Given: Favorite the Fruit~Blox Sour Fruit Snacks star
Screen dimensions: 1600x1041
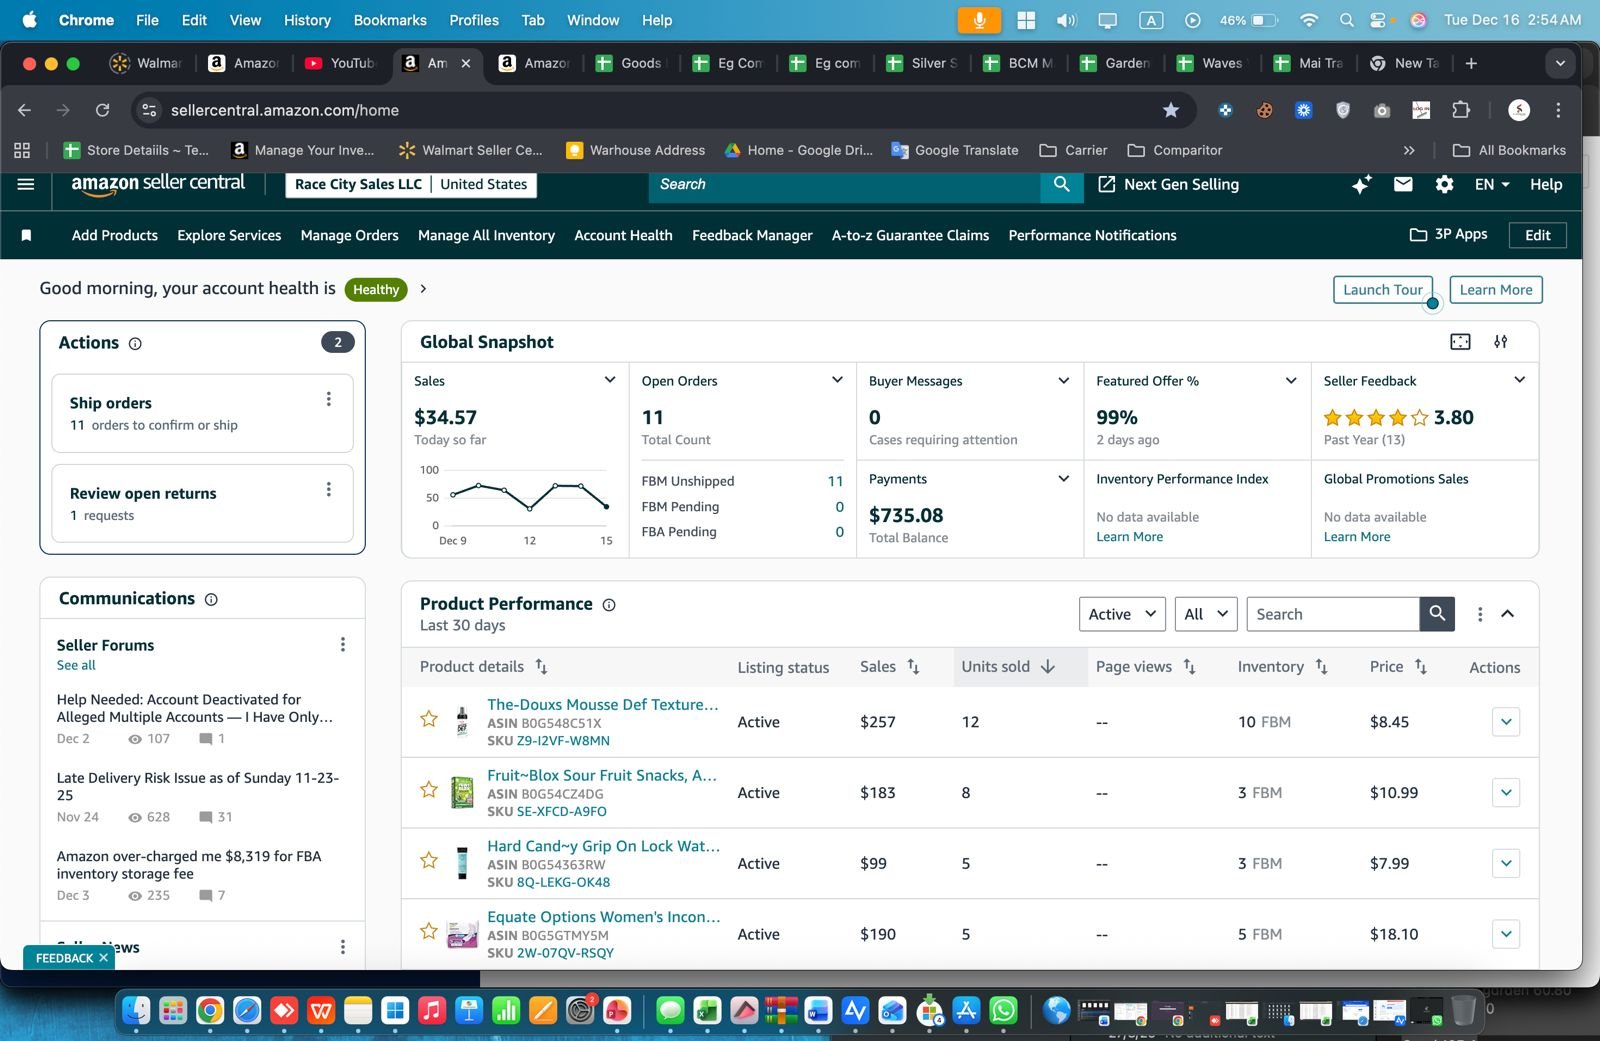Looking at the screenshot, I should pos(429,789).
